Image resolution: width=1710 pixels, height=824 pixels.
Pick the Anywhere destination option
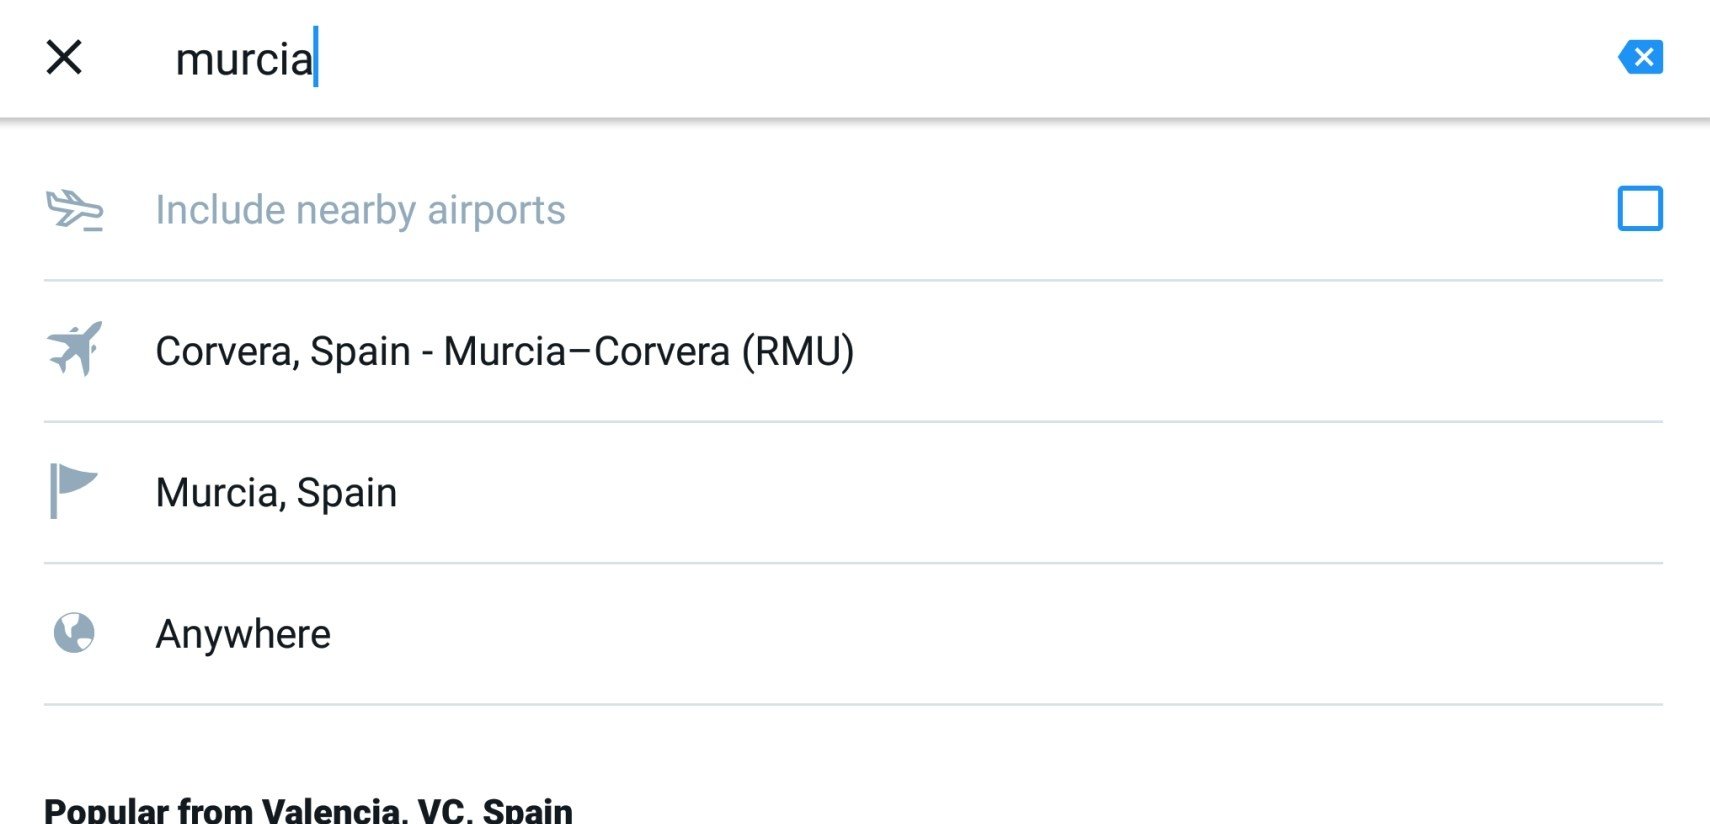point(853,634)
